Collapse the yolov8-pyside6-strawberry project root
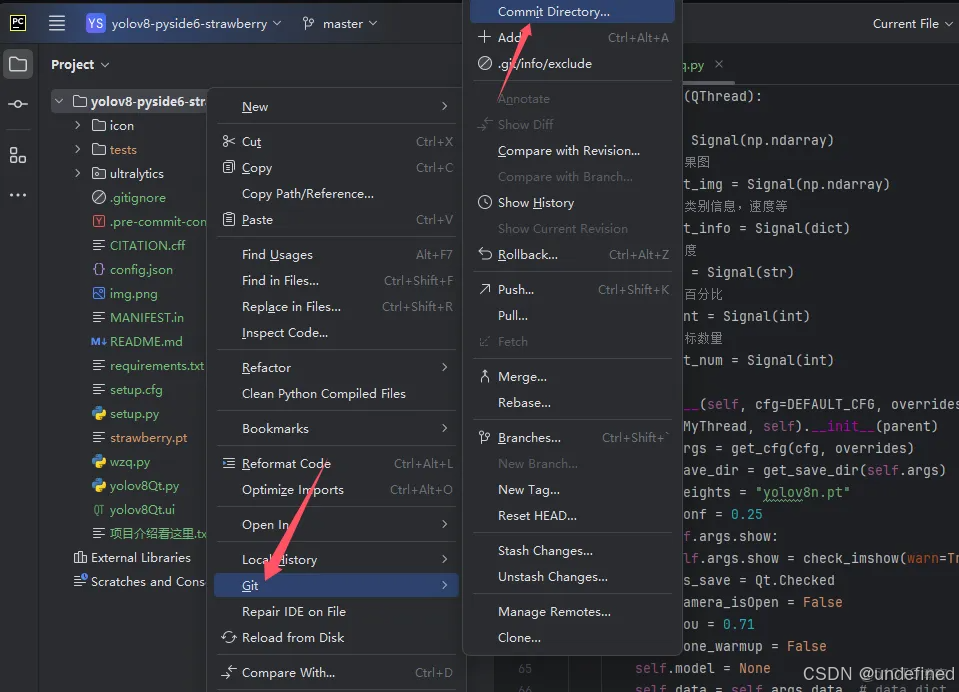This screenshot has width=959, height=692. (60, 101)
